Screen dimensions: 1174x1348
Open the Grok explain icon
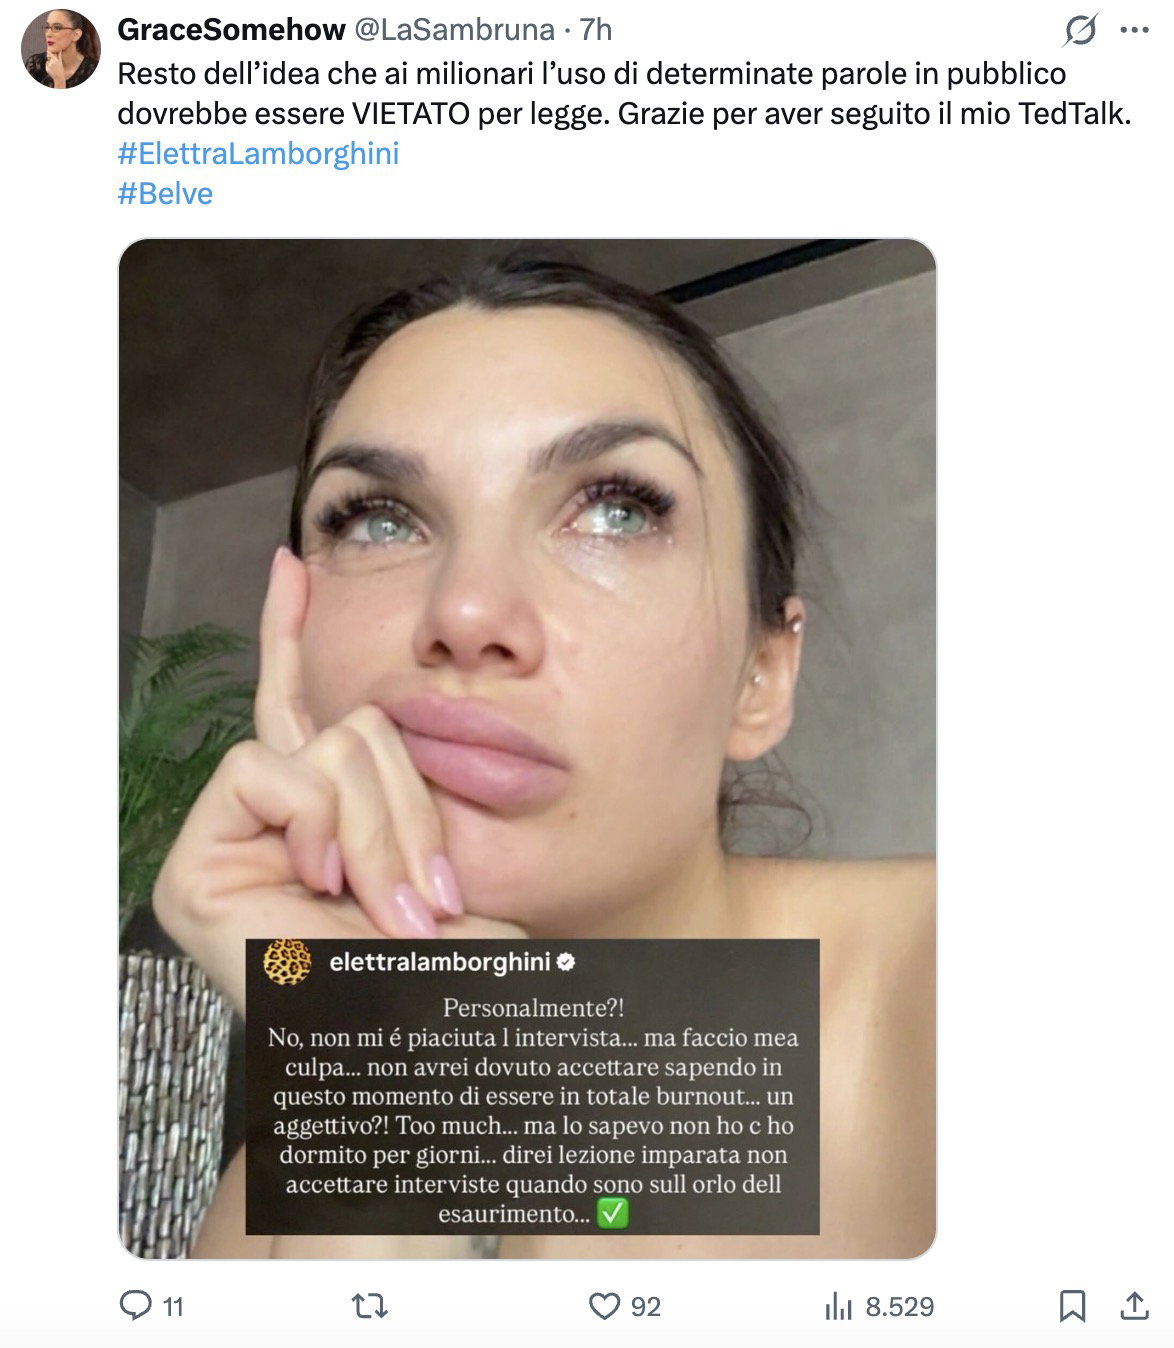pyautogui.click(x=1080, y=30)
